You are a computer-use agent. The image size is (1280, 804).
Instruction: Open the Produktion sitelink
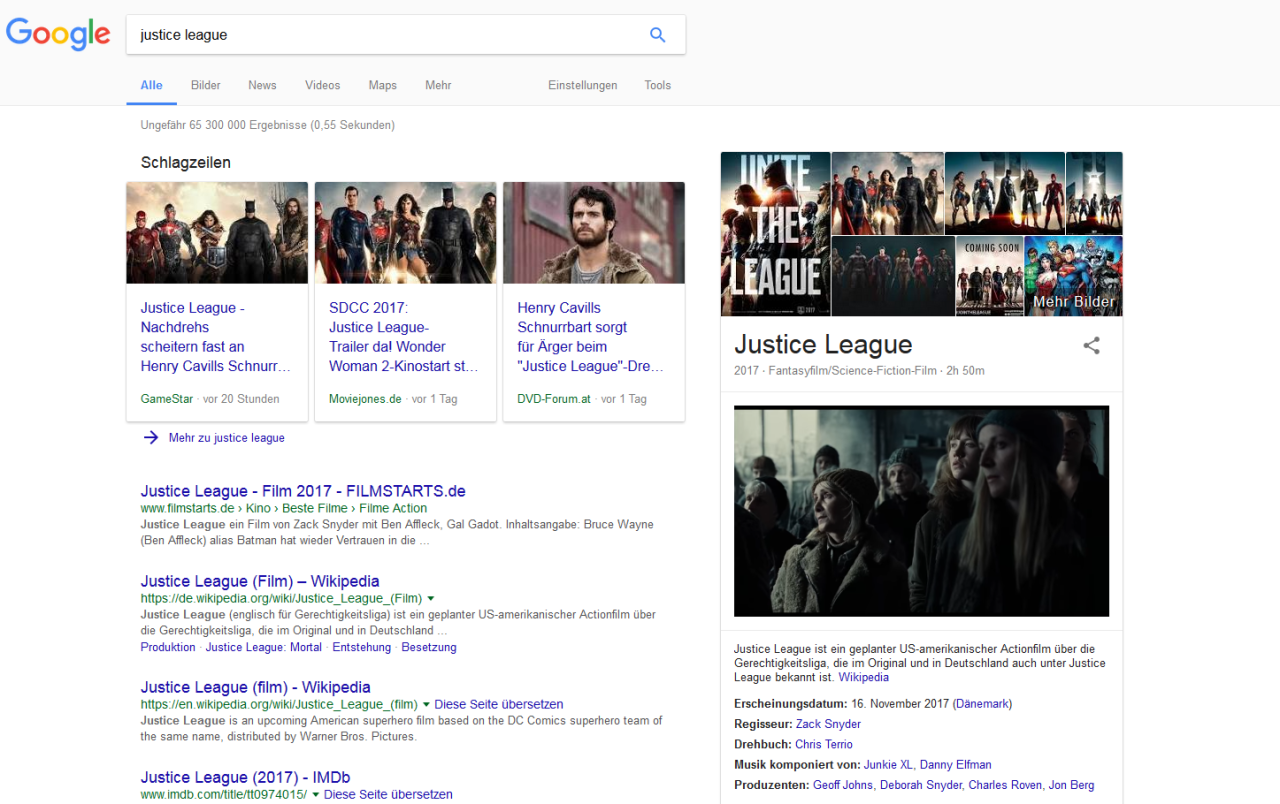(168, 647)
